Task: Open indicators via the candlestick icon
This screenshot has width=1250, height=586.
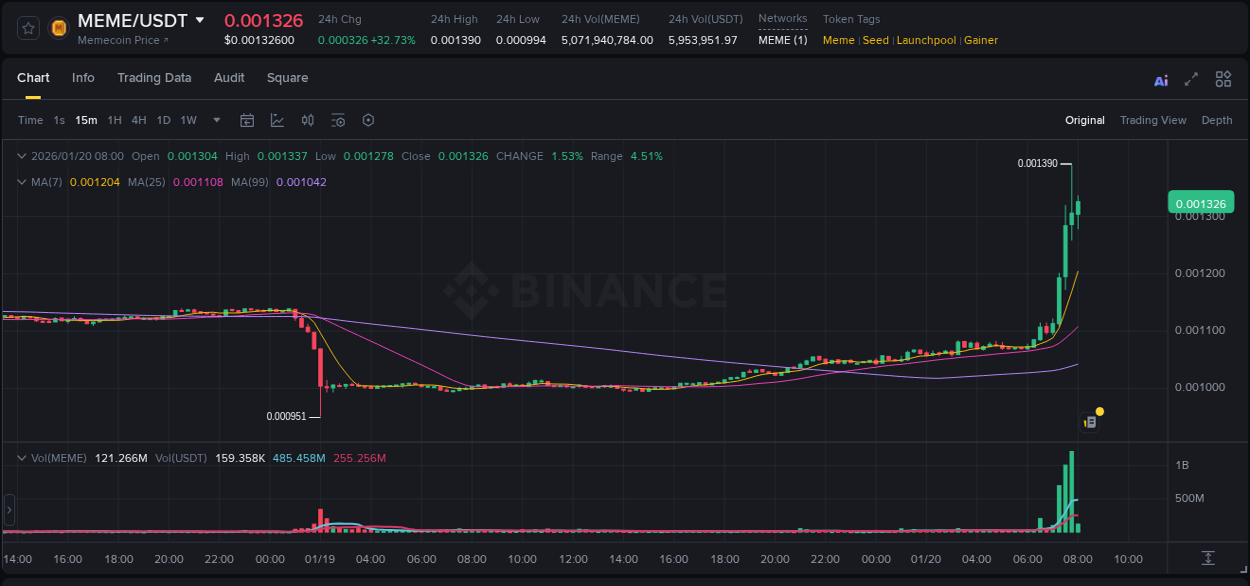Action: point(307,120)
